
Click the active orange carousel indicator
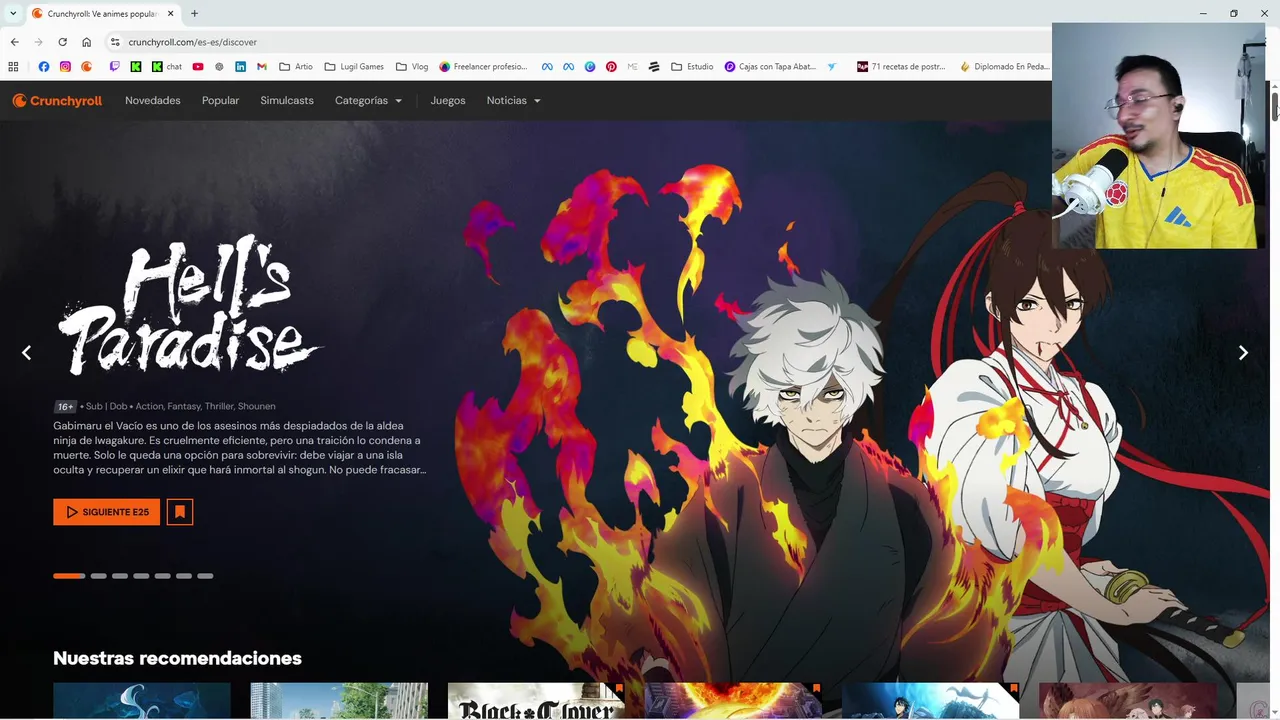pyautogui.click(x=69, y=576)
